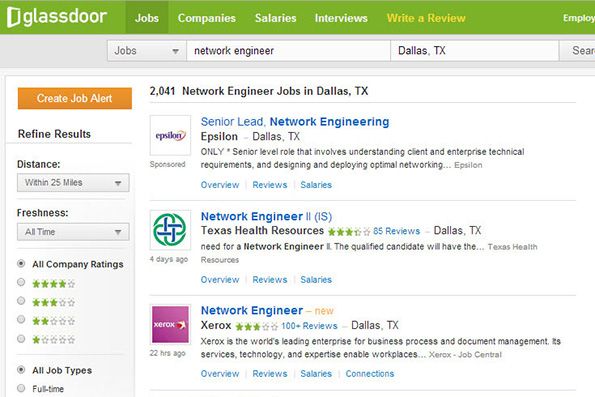Filter by three-star company ratings
This screenshot has width=595, height=397.
tap(21, 301)
